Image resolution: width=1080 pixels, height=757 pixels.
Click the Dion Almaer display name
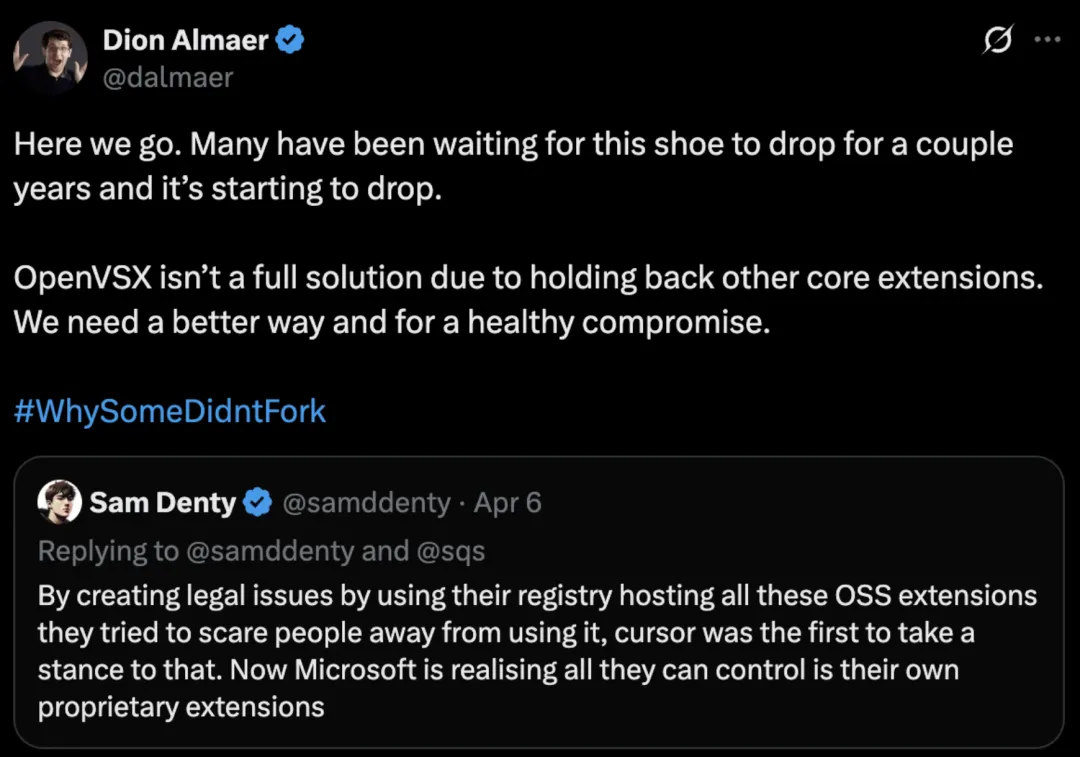[x=185, y=40]
